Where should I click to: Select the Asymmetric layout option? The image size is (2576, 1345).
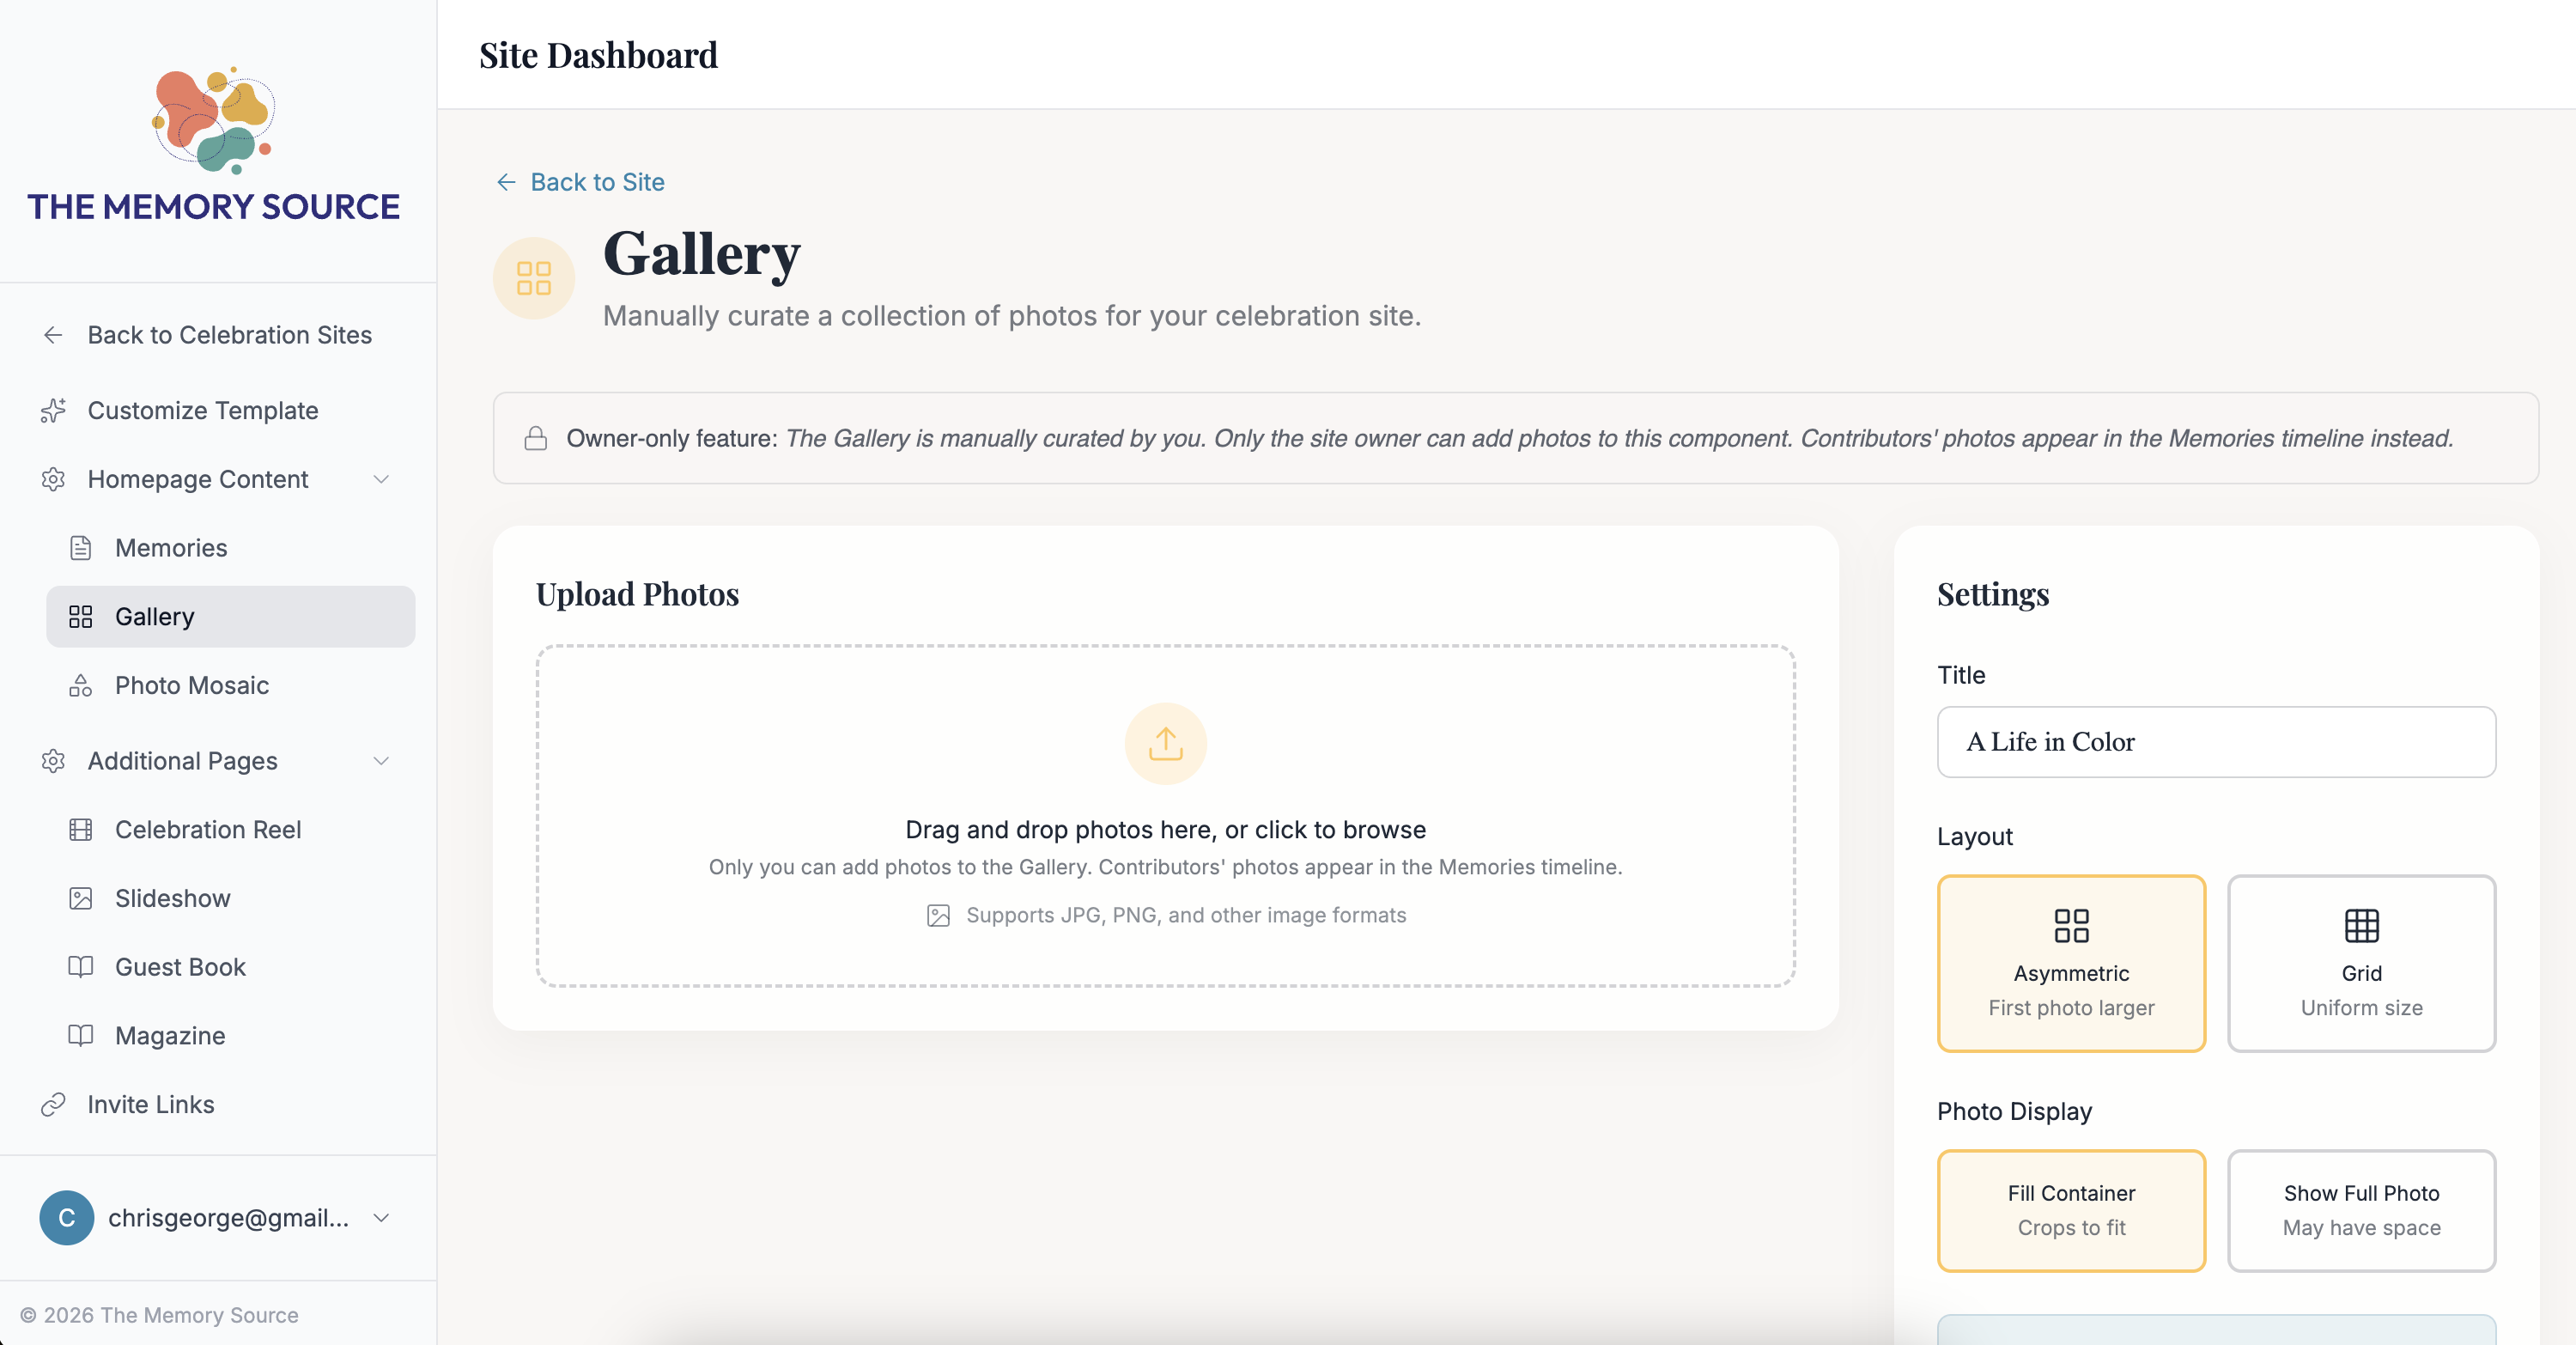click(2070, 963)
